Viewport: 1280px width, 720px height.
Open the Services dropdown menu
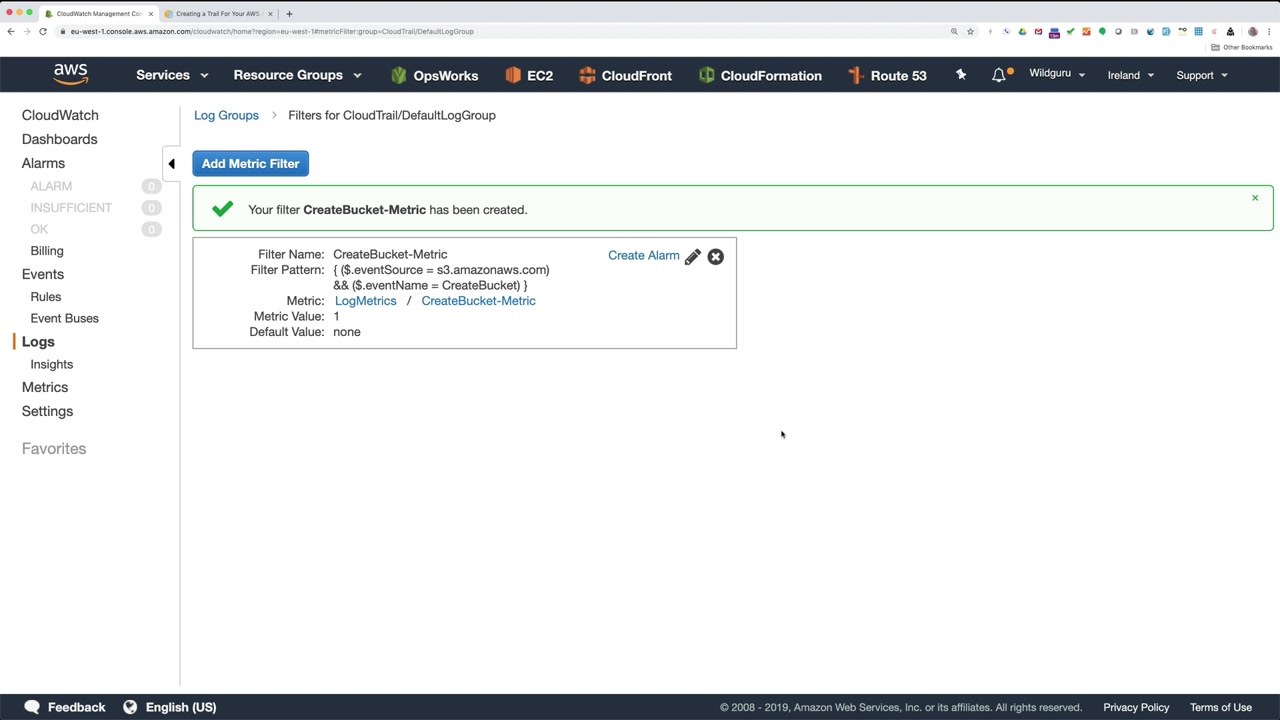tap(172, 75)
